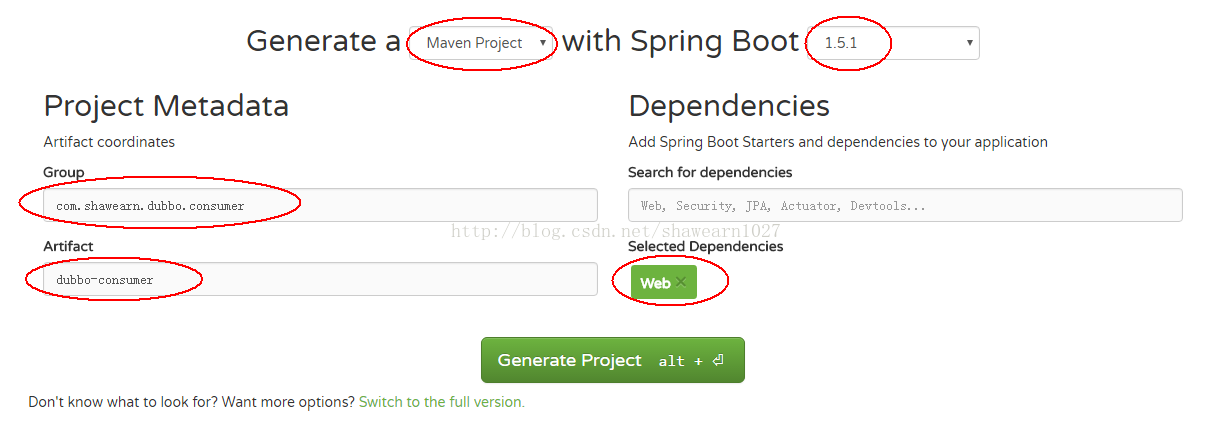Open the Spring Boot 1.5.1 version dropdown

895,43
